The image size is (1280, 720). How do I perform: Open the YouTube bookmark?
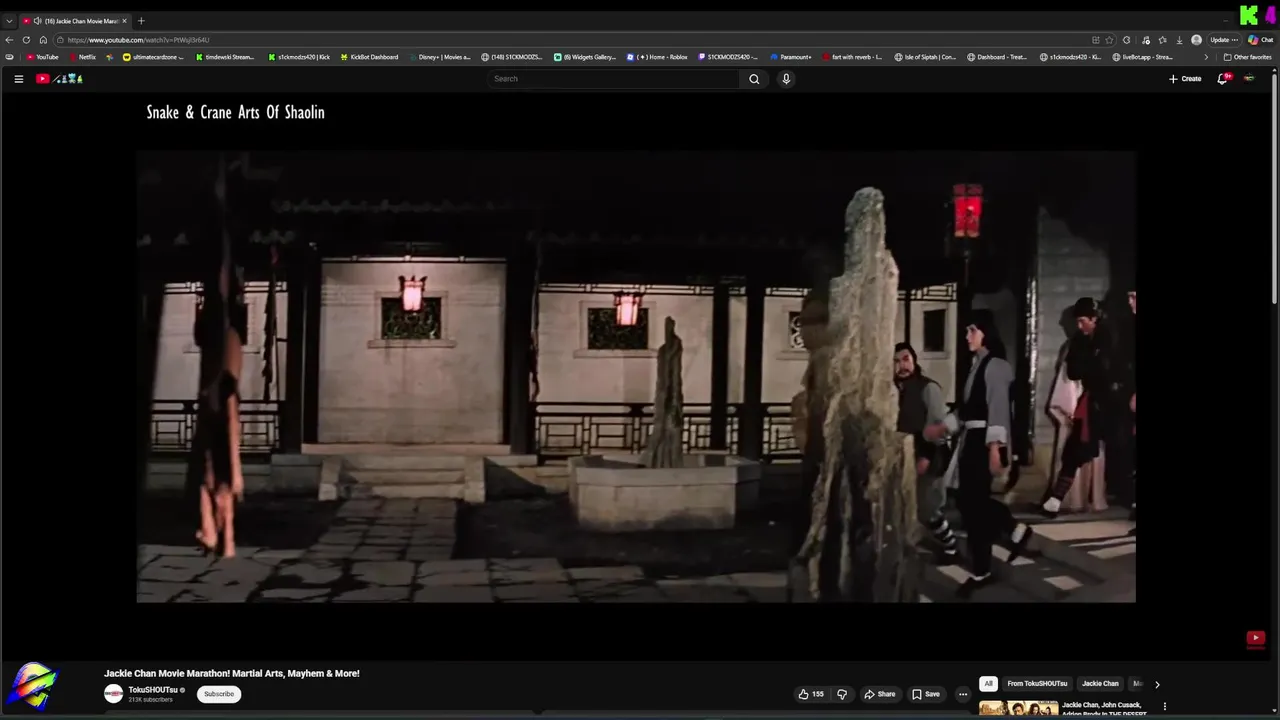pos(43,57)
